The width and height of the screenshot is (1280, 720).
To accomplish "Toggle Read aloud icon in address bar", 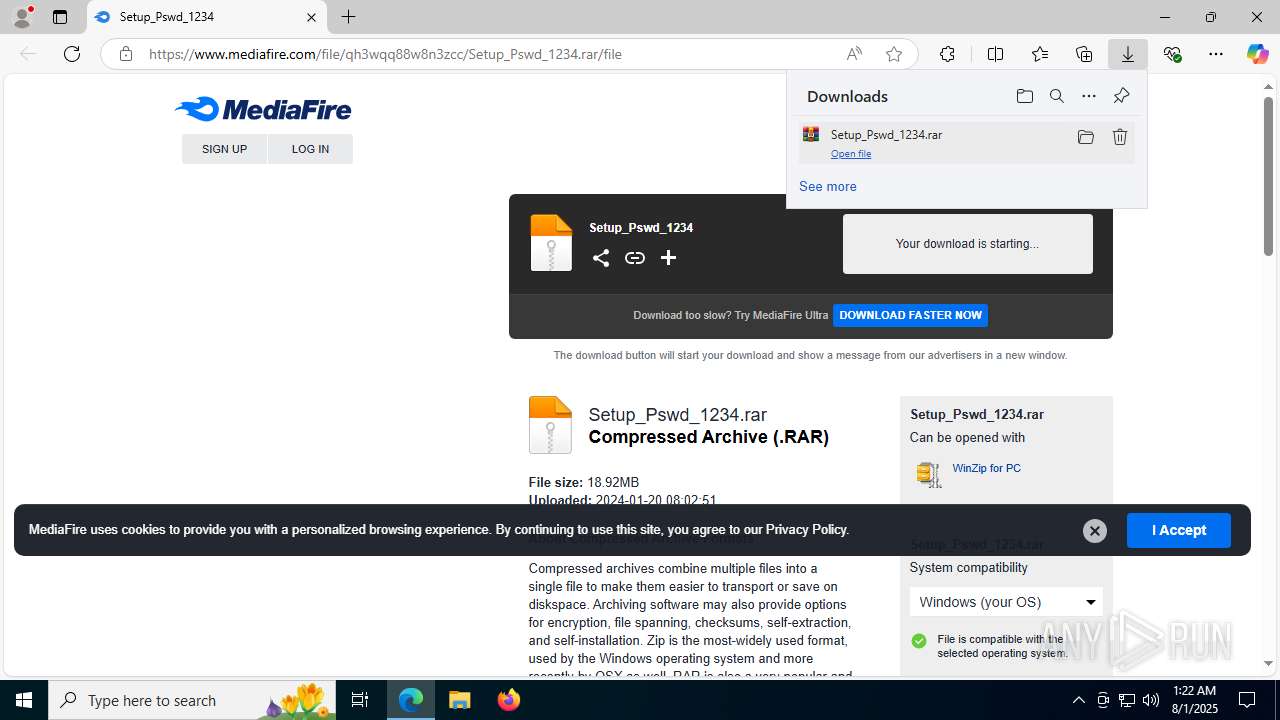I will coord(854,54).
